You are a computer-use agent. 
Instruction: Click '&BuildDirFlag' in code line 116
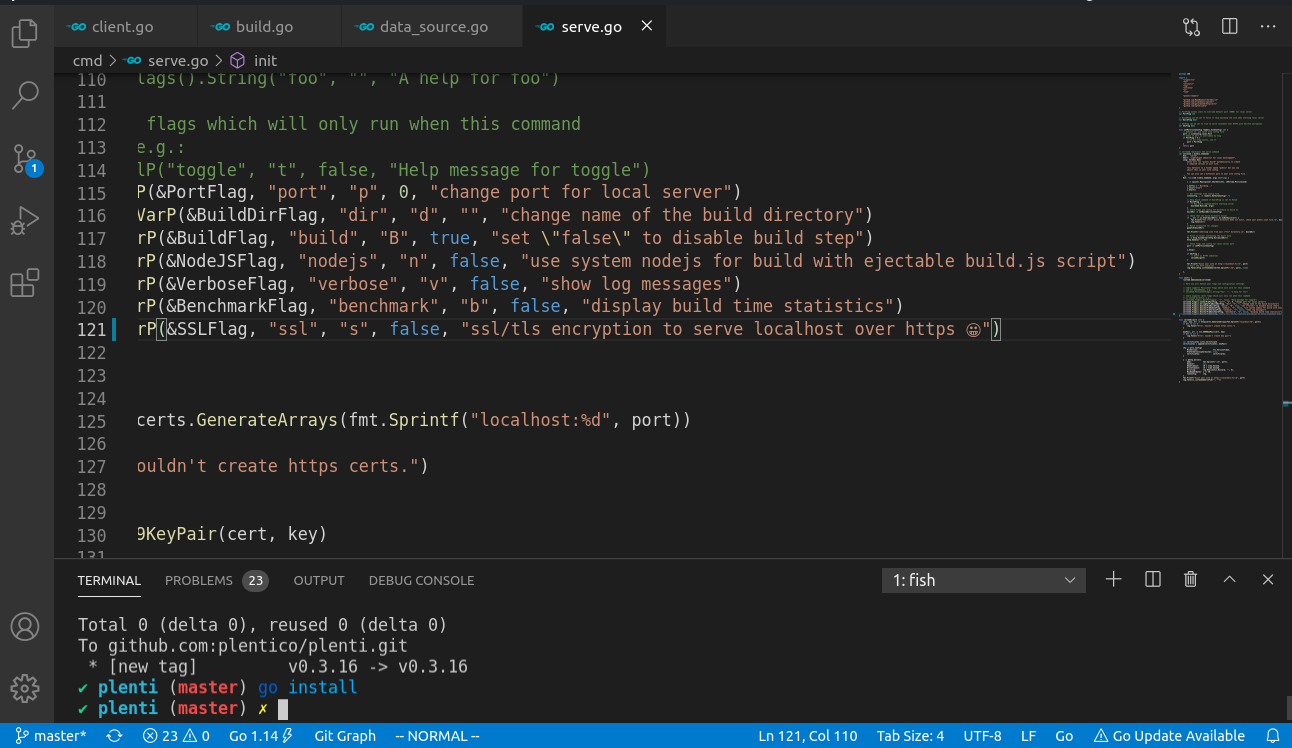pyautogui.click(x=252, y=215)
